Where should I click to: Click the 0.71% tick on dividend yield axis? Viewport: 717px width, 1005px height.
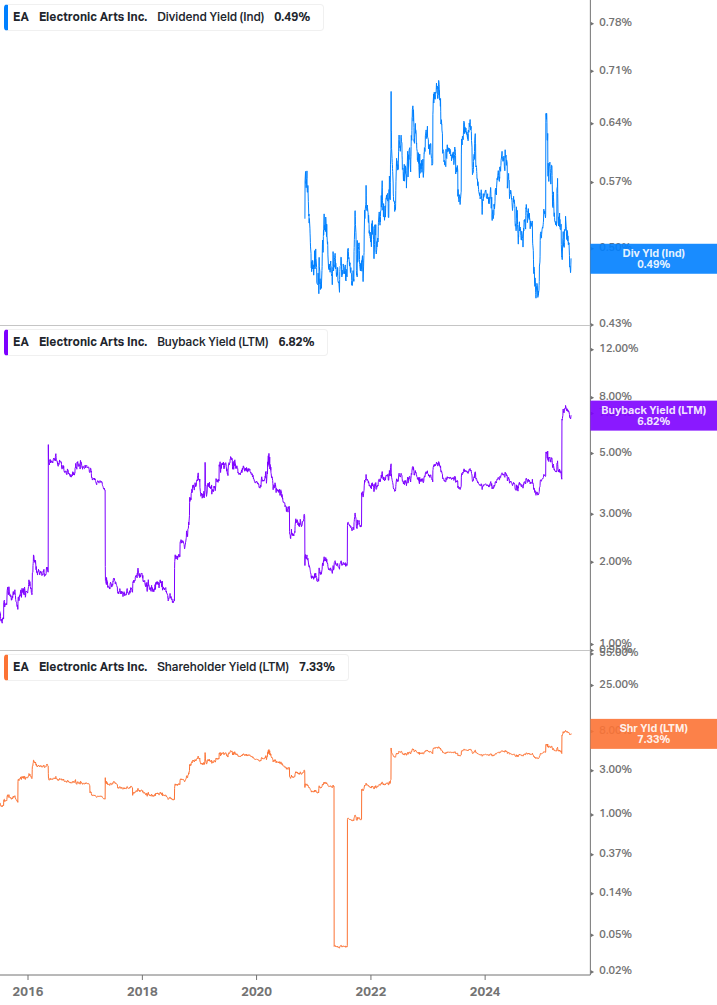pyautogui.click(x=615, y=71)
